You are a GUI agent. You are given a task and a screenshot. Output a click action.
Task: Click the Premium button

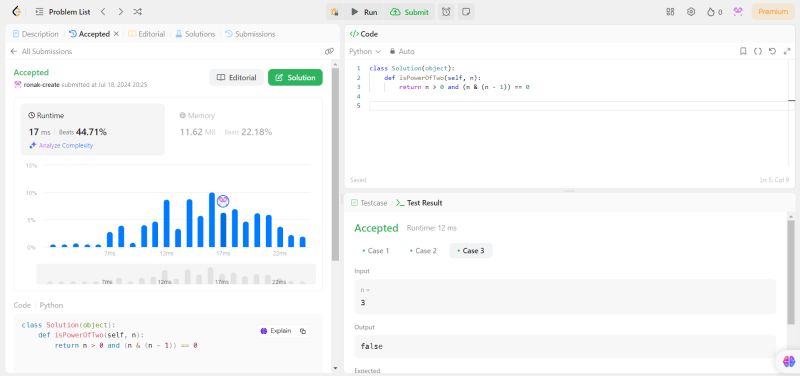point(773,12)
